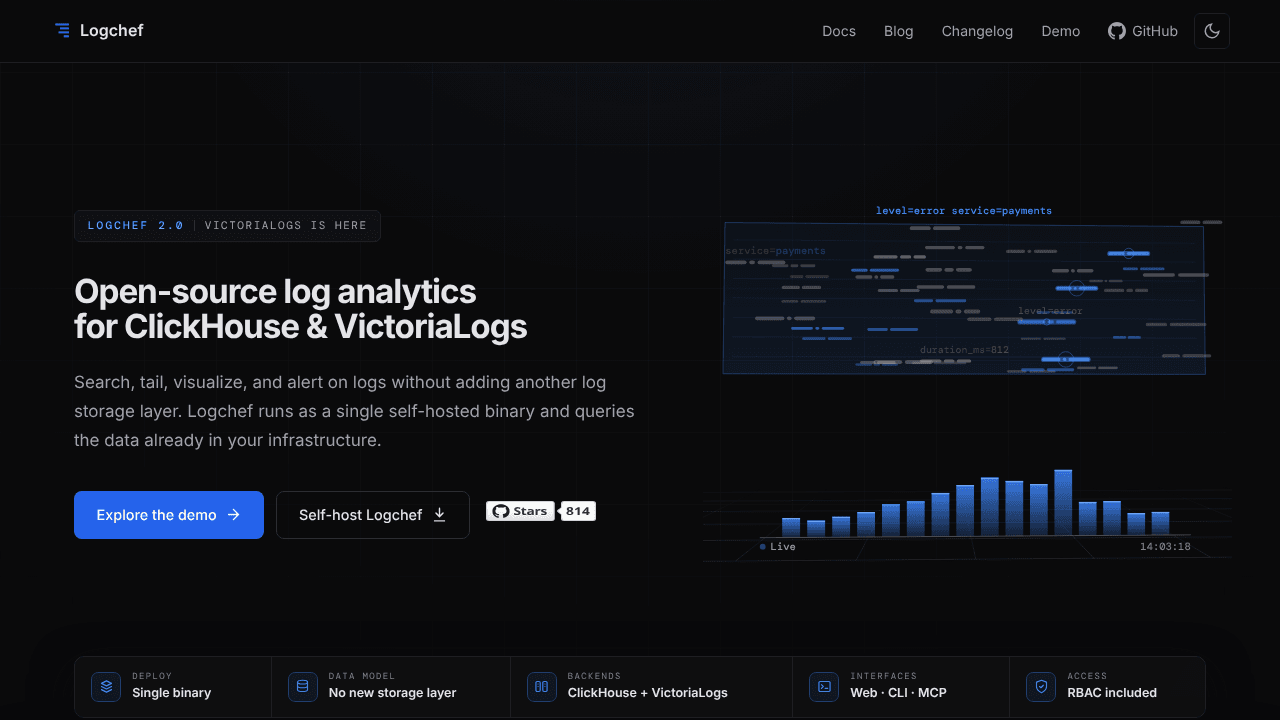Go to the Blog page
Screen dimensions: 1280x720
point(899,31)
